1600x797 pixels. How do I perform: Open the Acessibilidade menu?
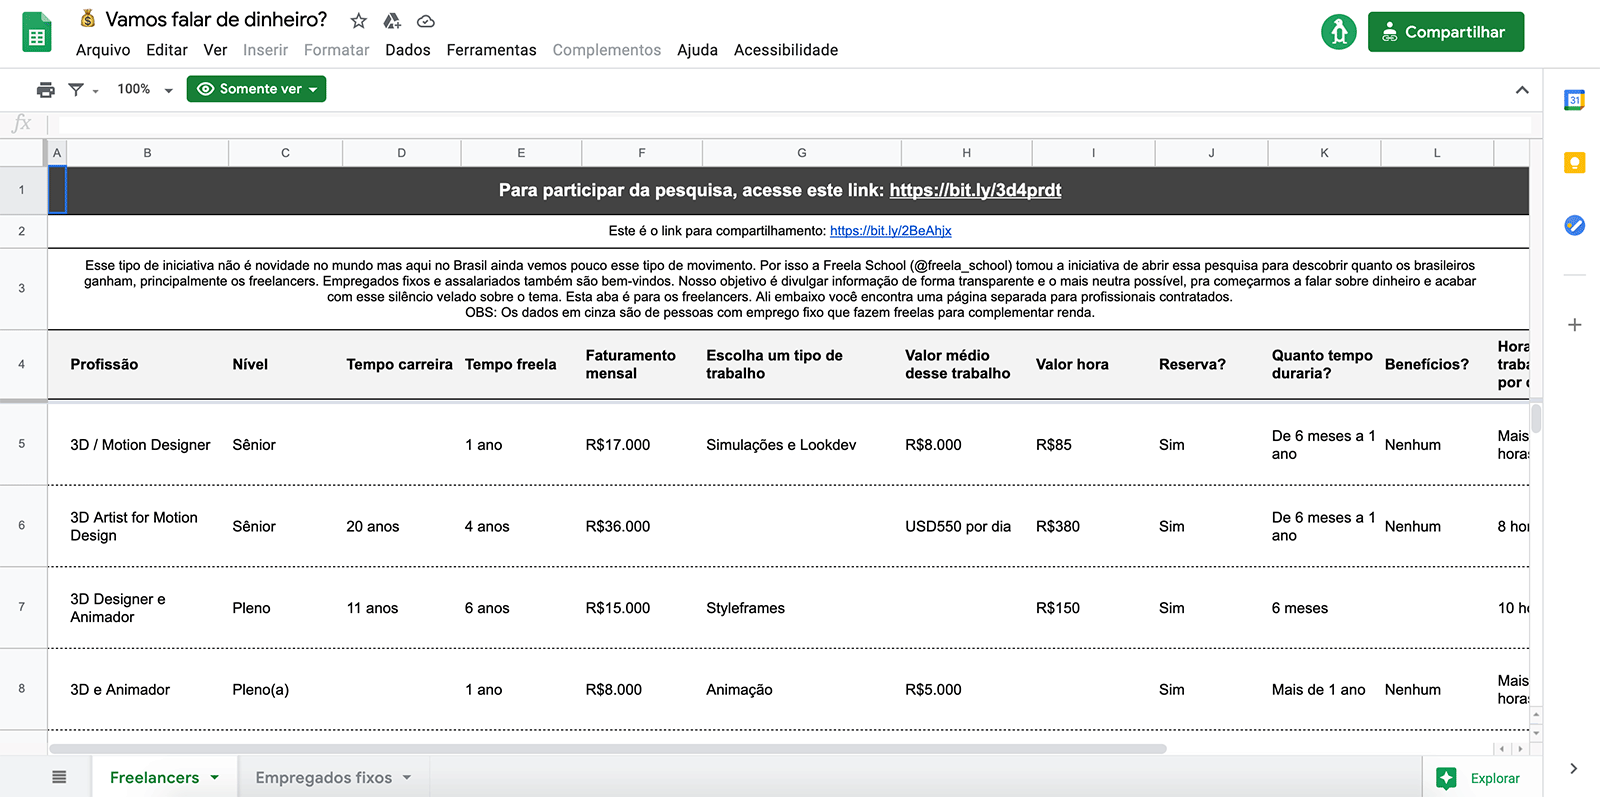786,50
